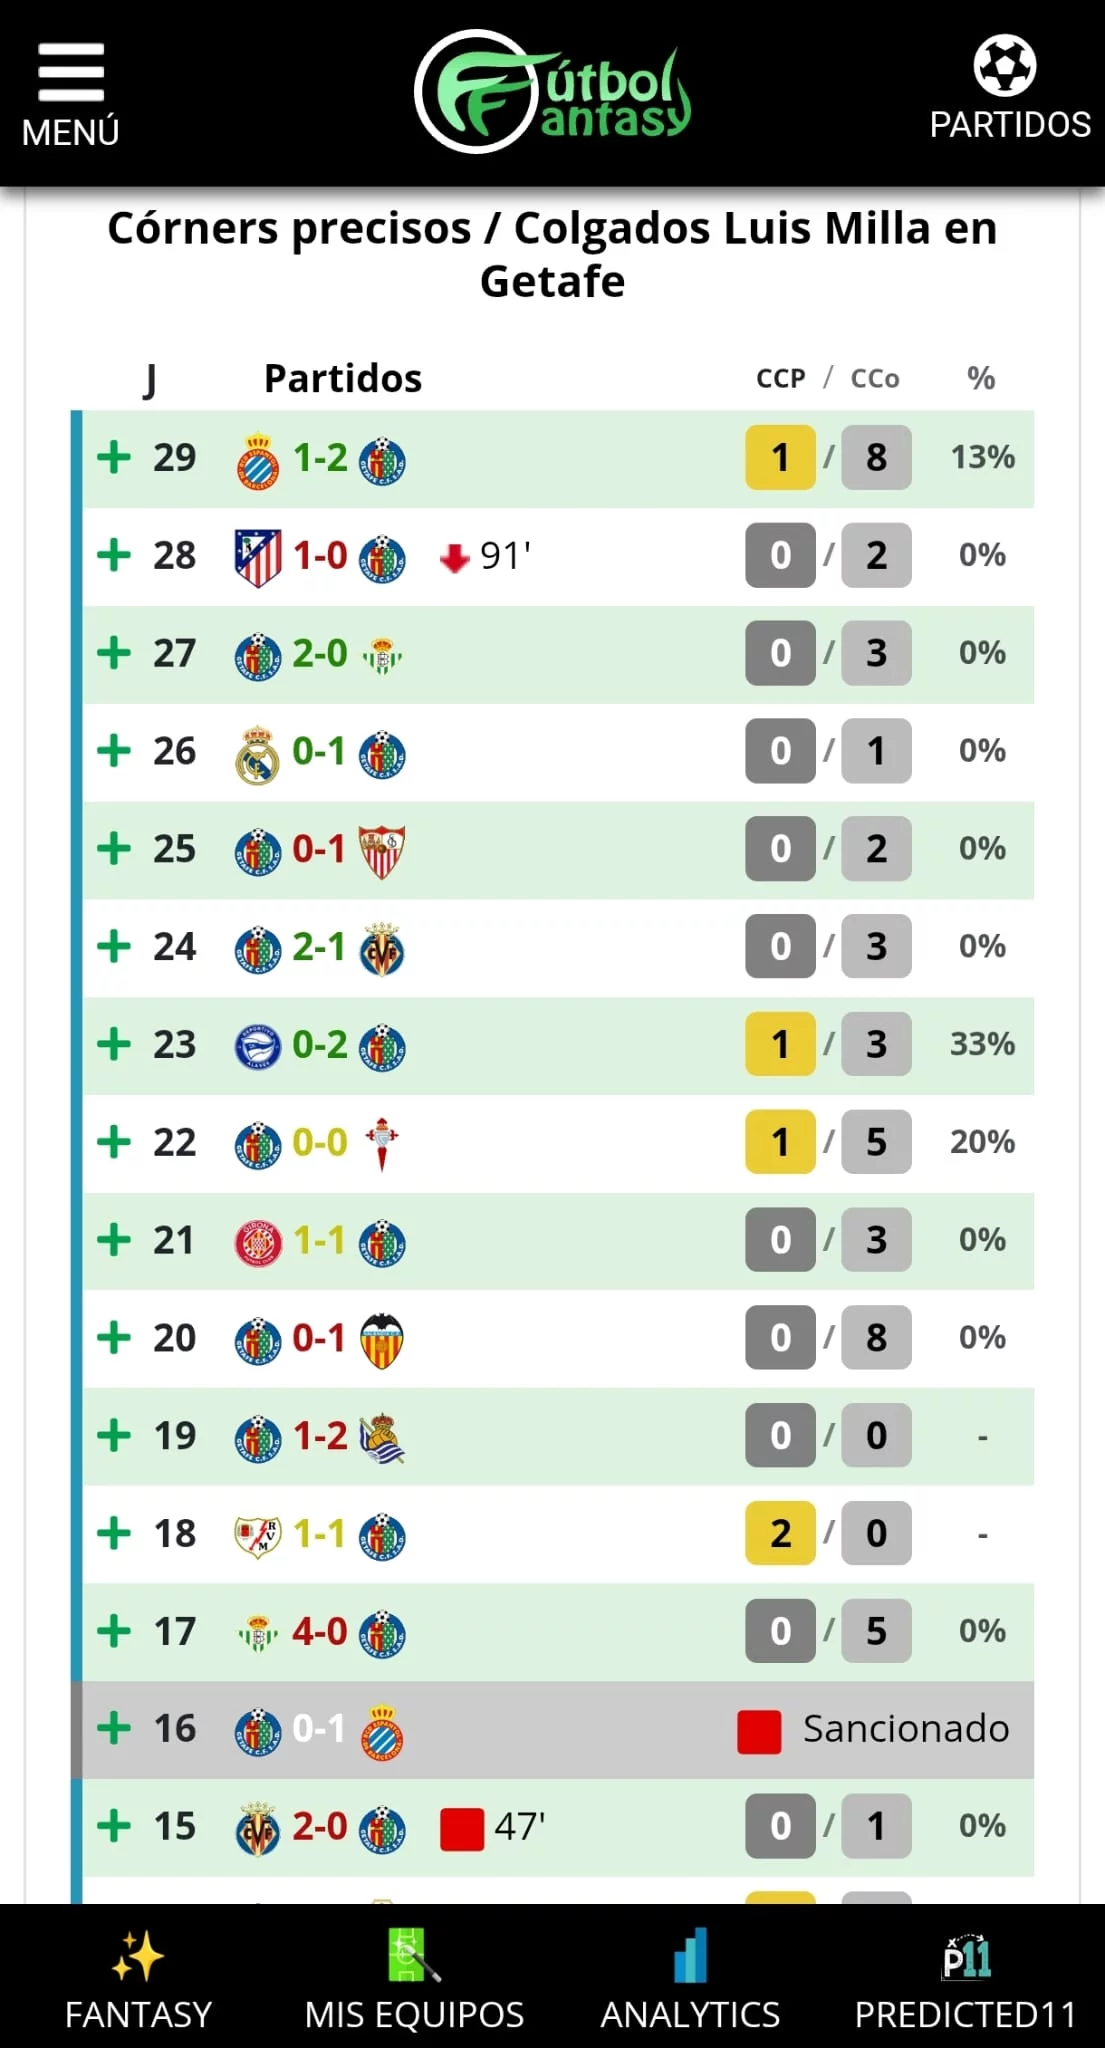The image size is (1105, 2048).
Task: Expand the matchday 23 row
Action: click(x=114, y=1044)
